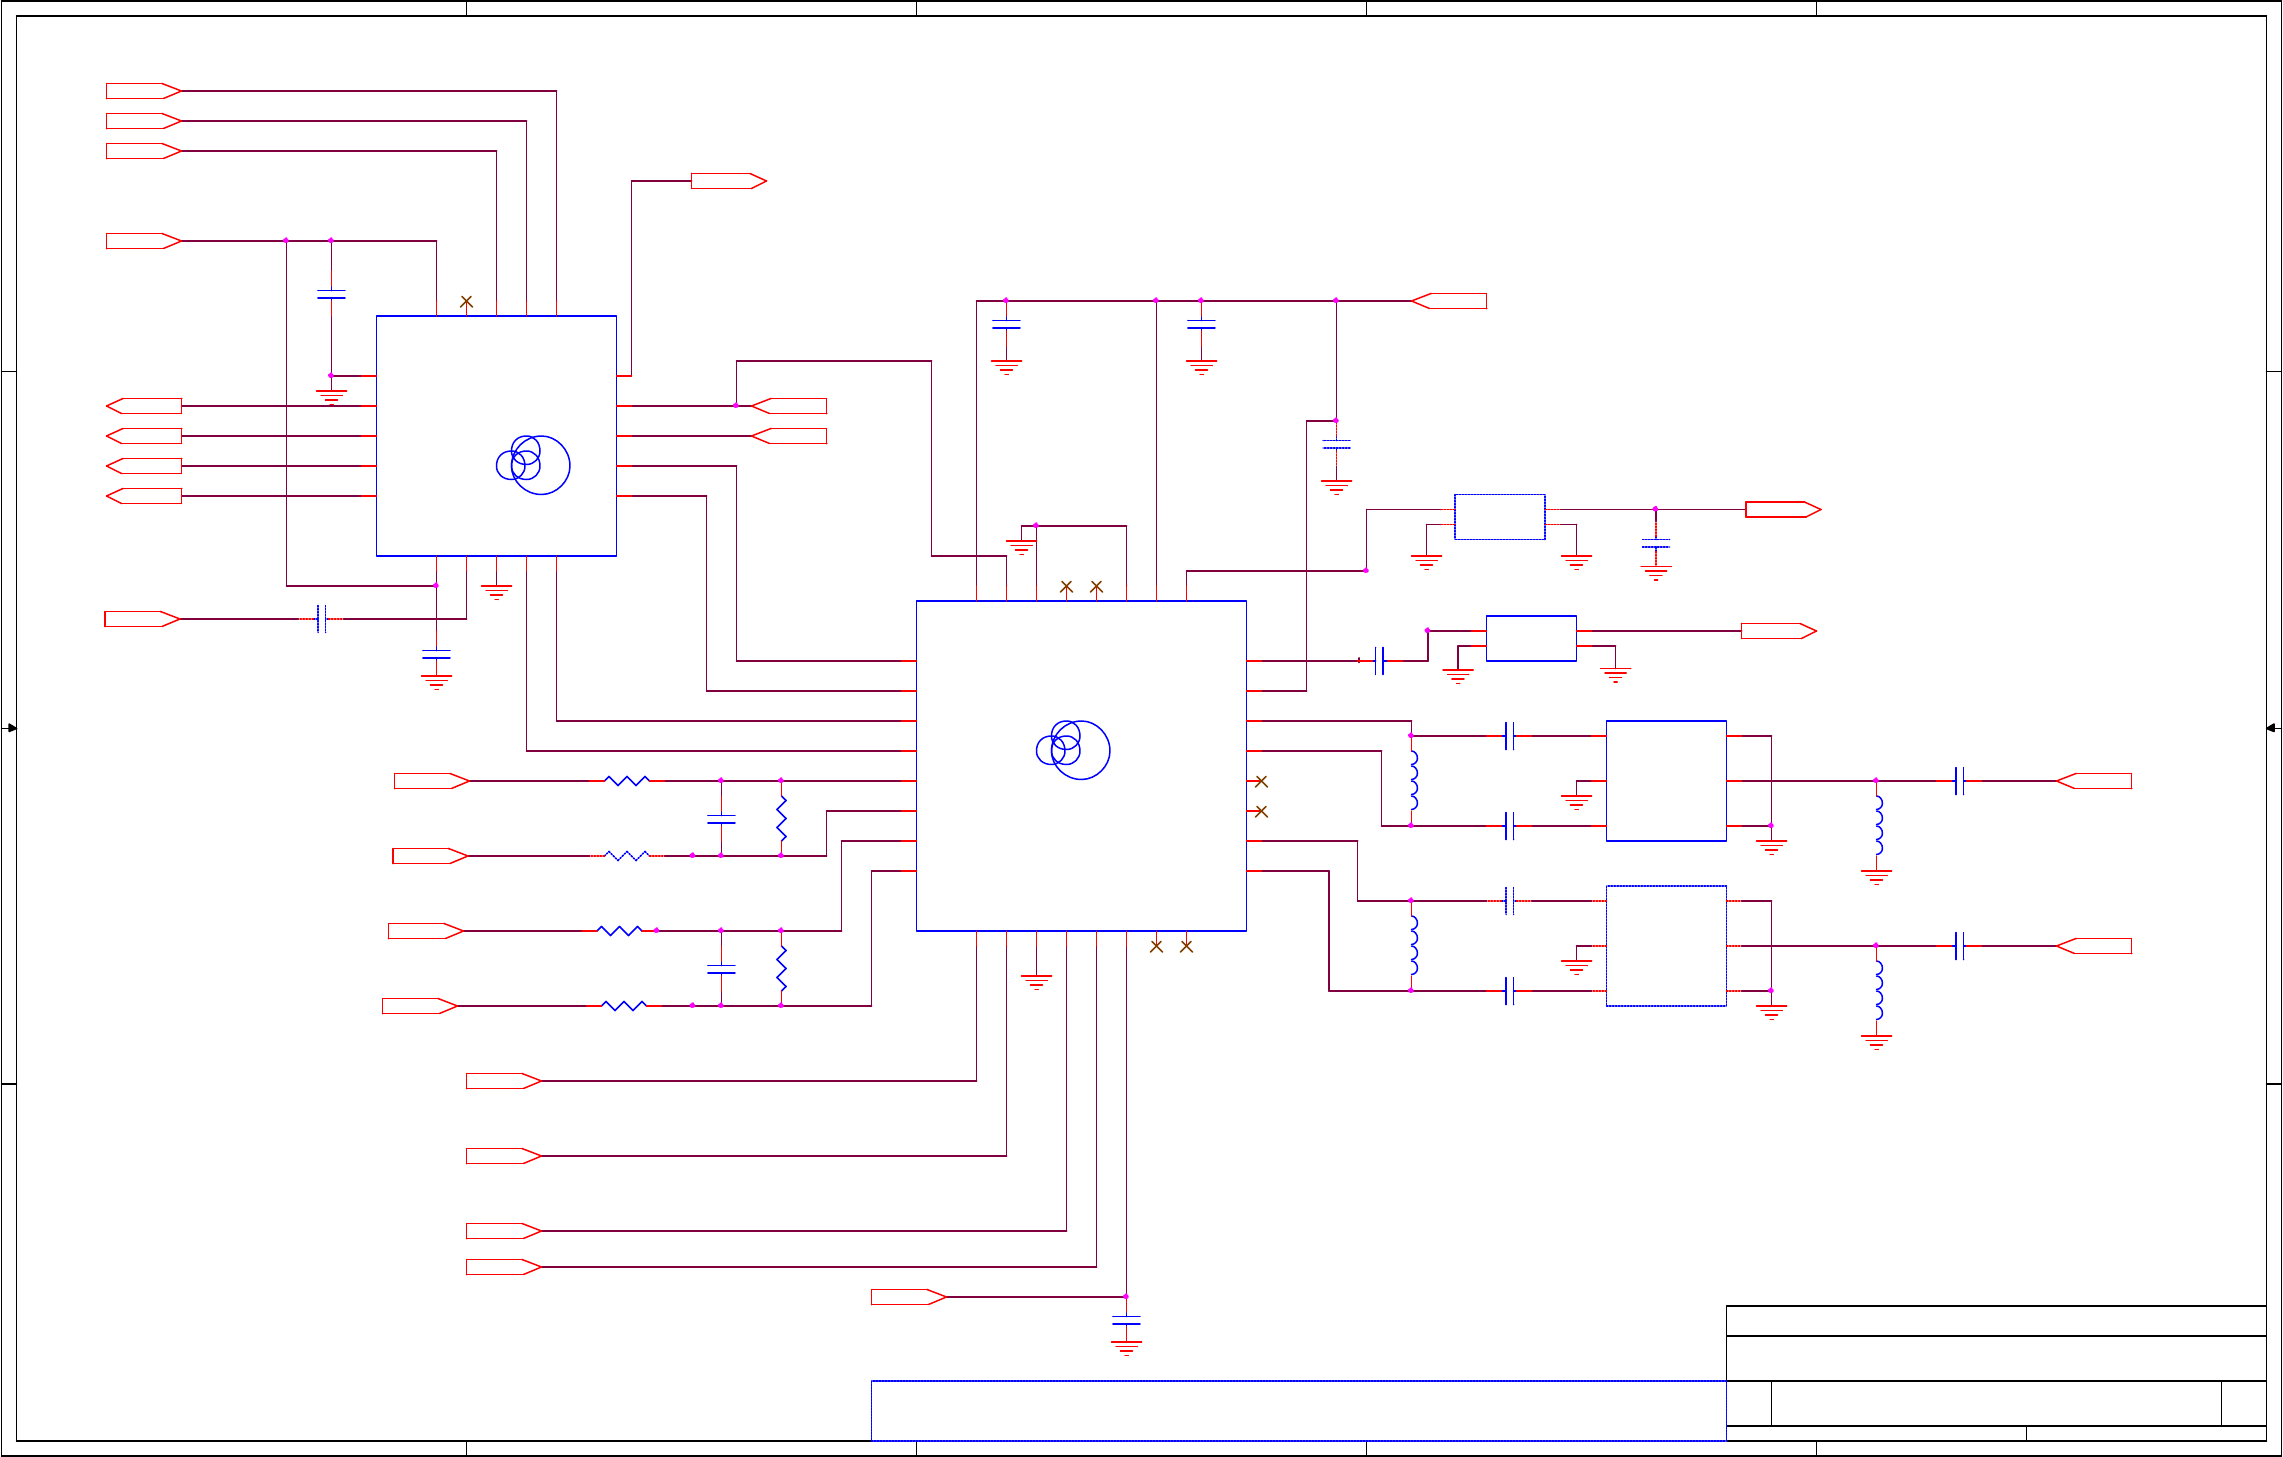Click the inductor across the lower differential pair
This screenshot has width=2283, height=1457.
coord(1413,946)
